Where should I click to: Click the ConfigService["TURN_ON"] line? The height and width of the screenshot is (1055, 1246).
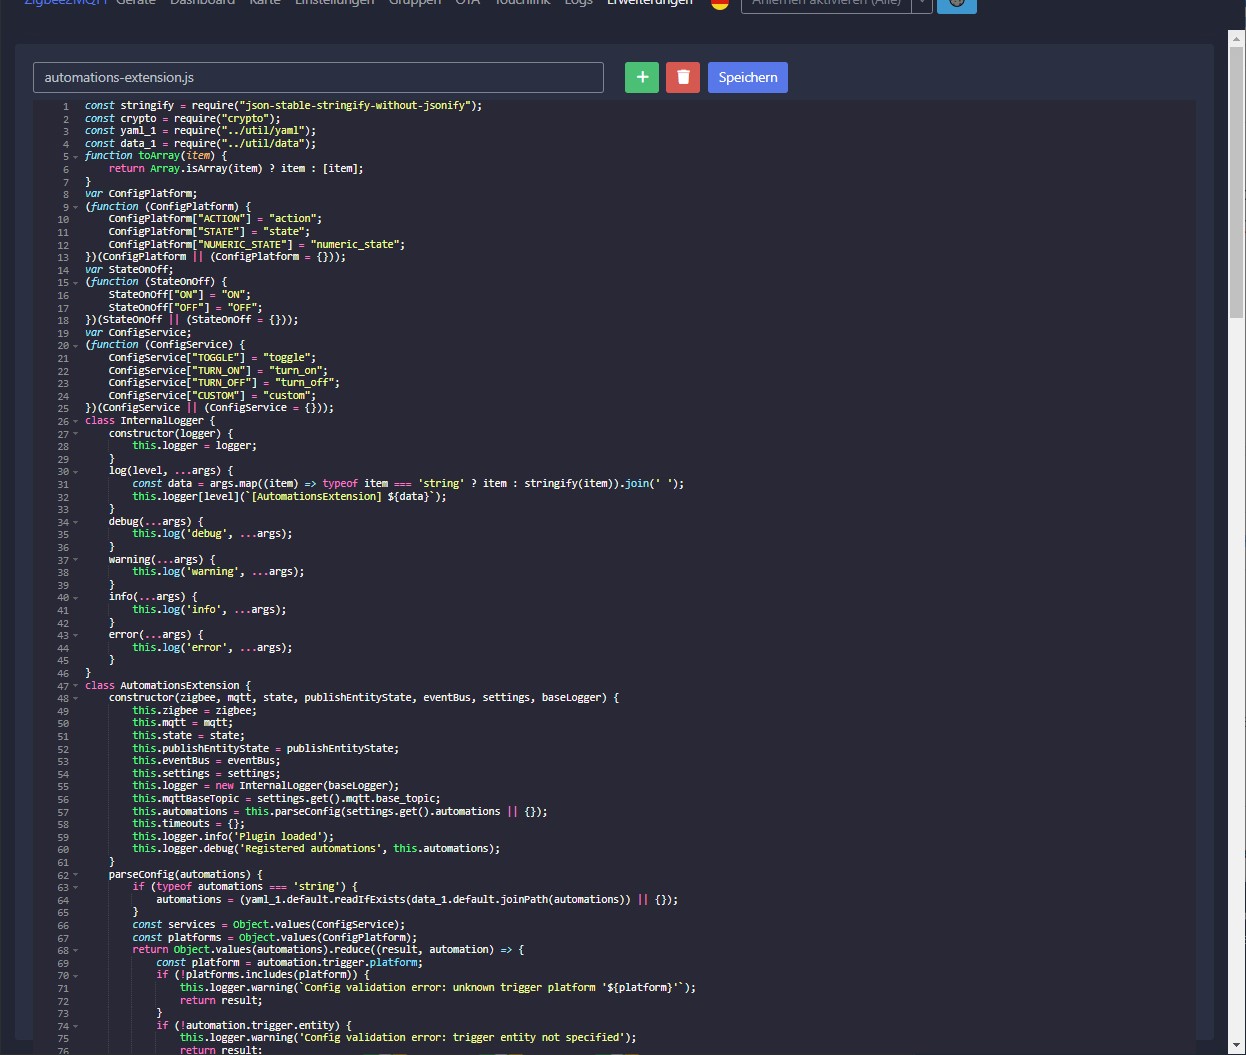pyautogui.click(x=218, y=371)
